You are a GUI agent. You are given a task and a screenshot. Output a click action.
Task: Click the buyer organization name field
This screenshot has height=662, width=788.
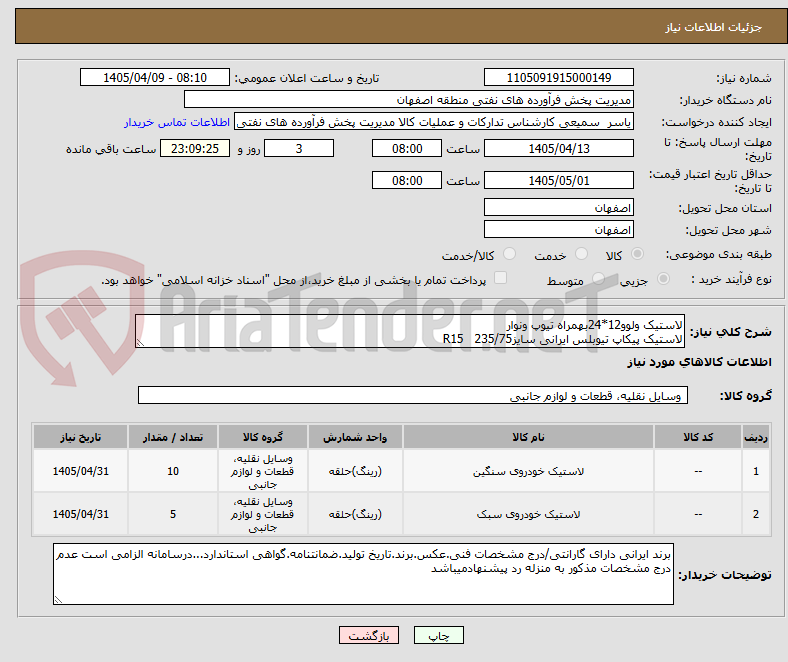409,100
